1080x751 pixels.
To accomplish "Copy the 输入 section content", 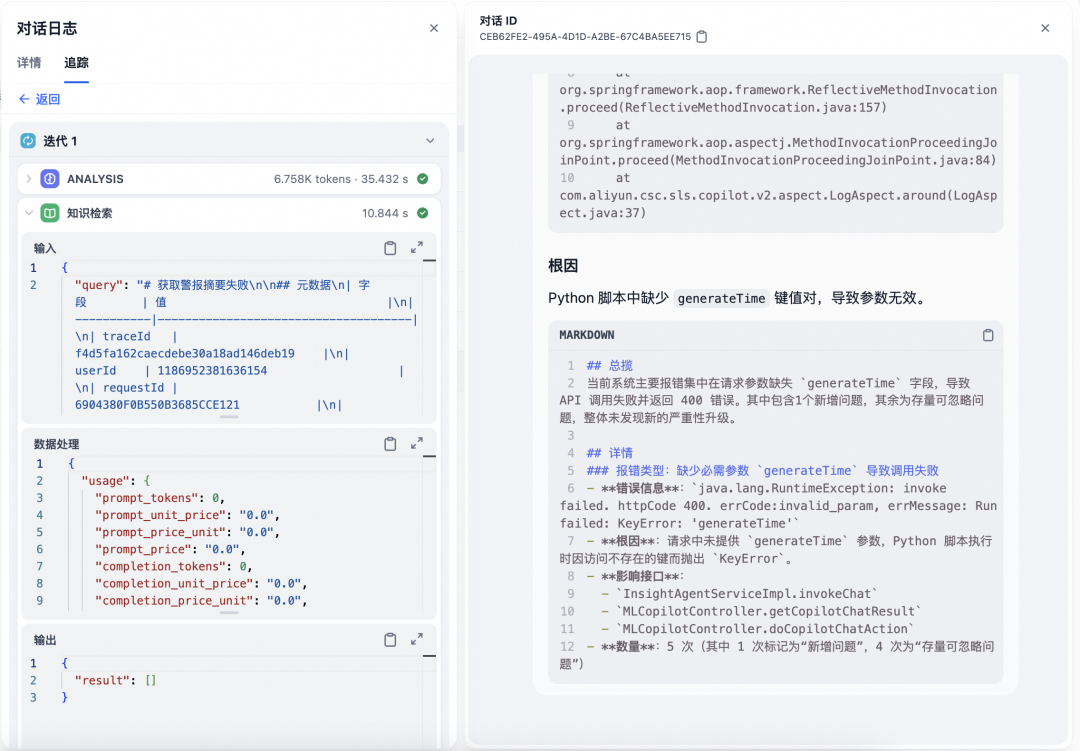I will point(391,248).
